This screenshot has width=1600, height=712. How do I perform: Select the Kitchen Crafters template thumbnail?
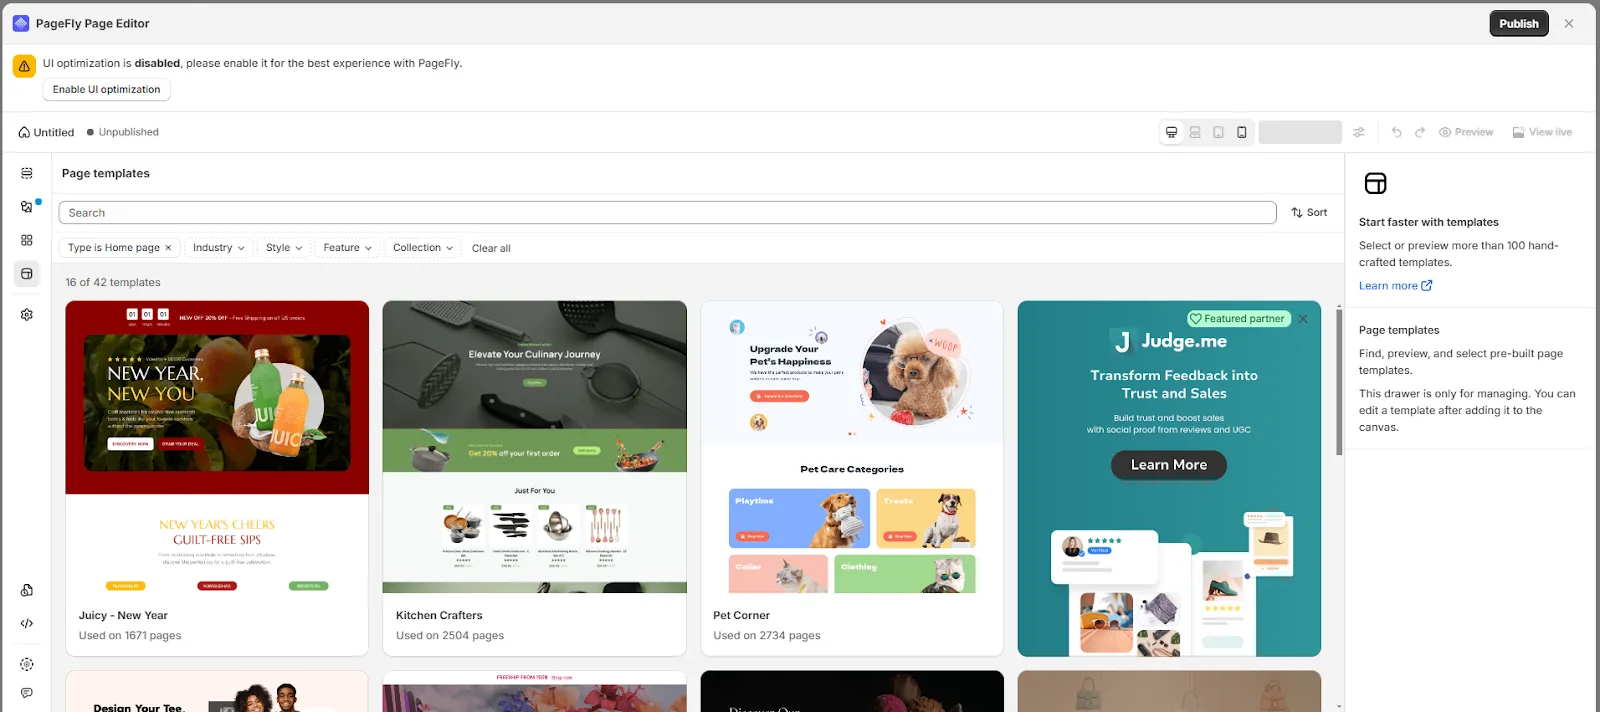[x=535, y=447]
